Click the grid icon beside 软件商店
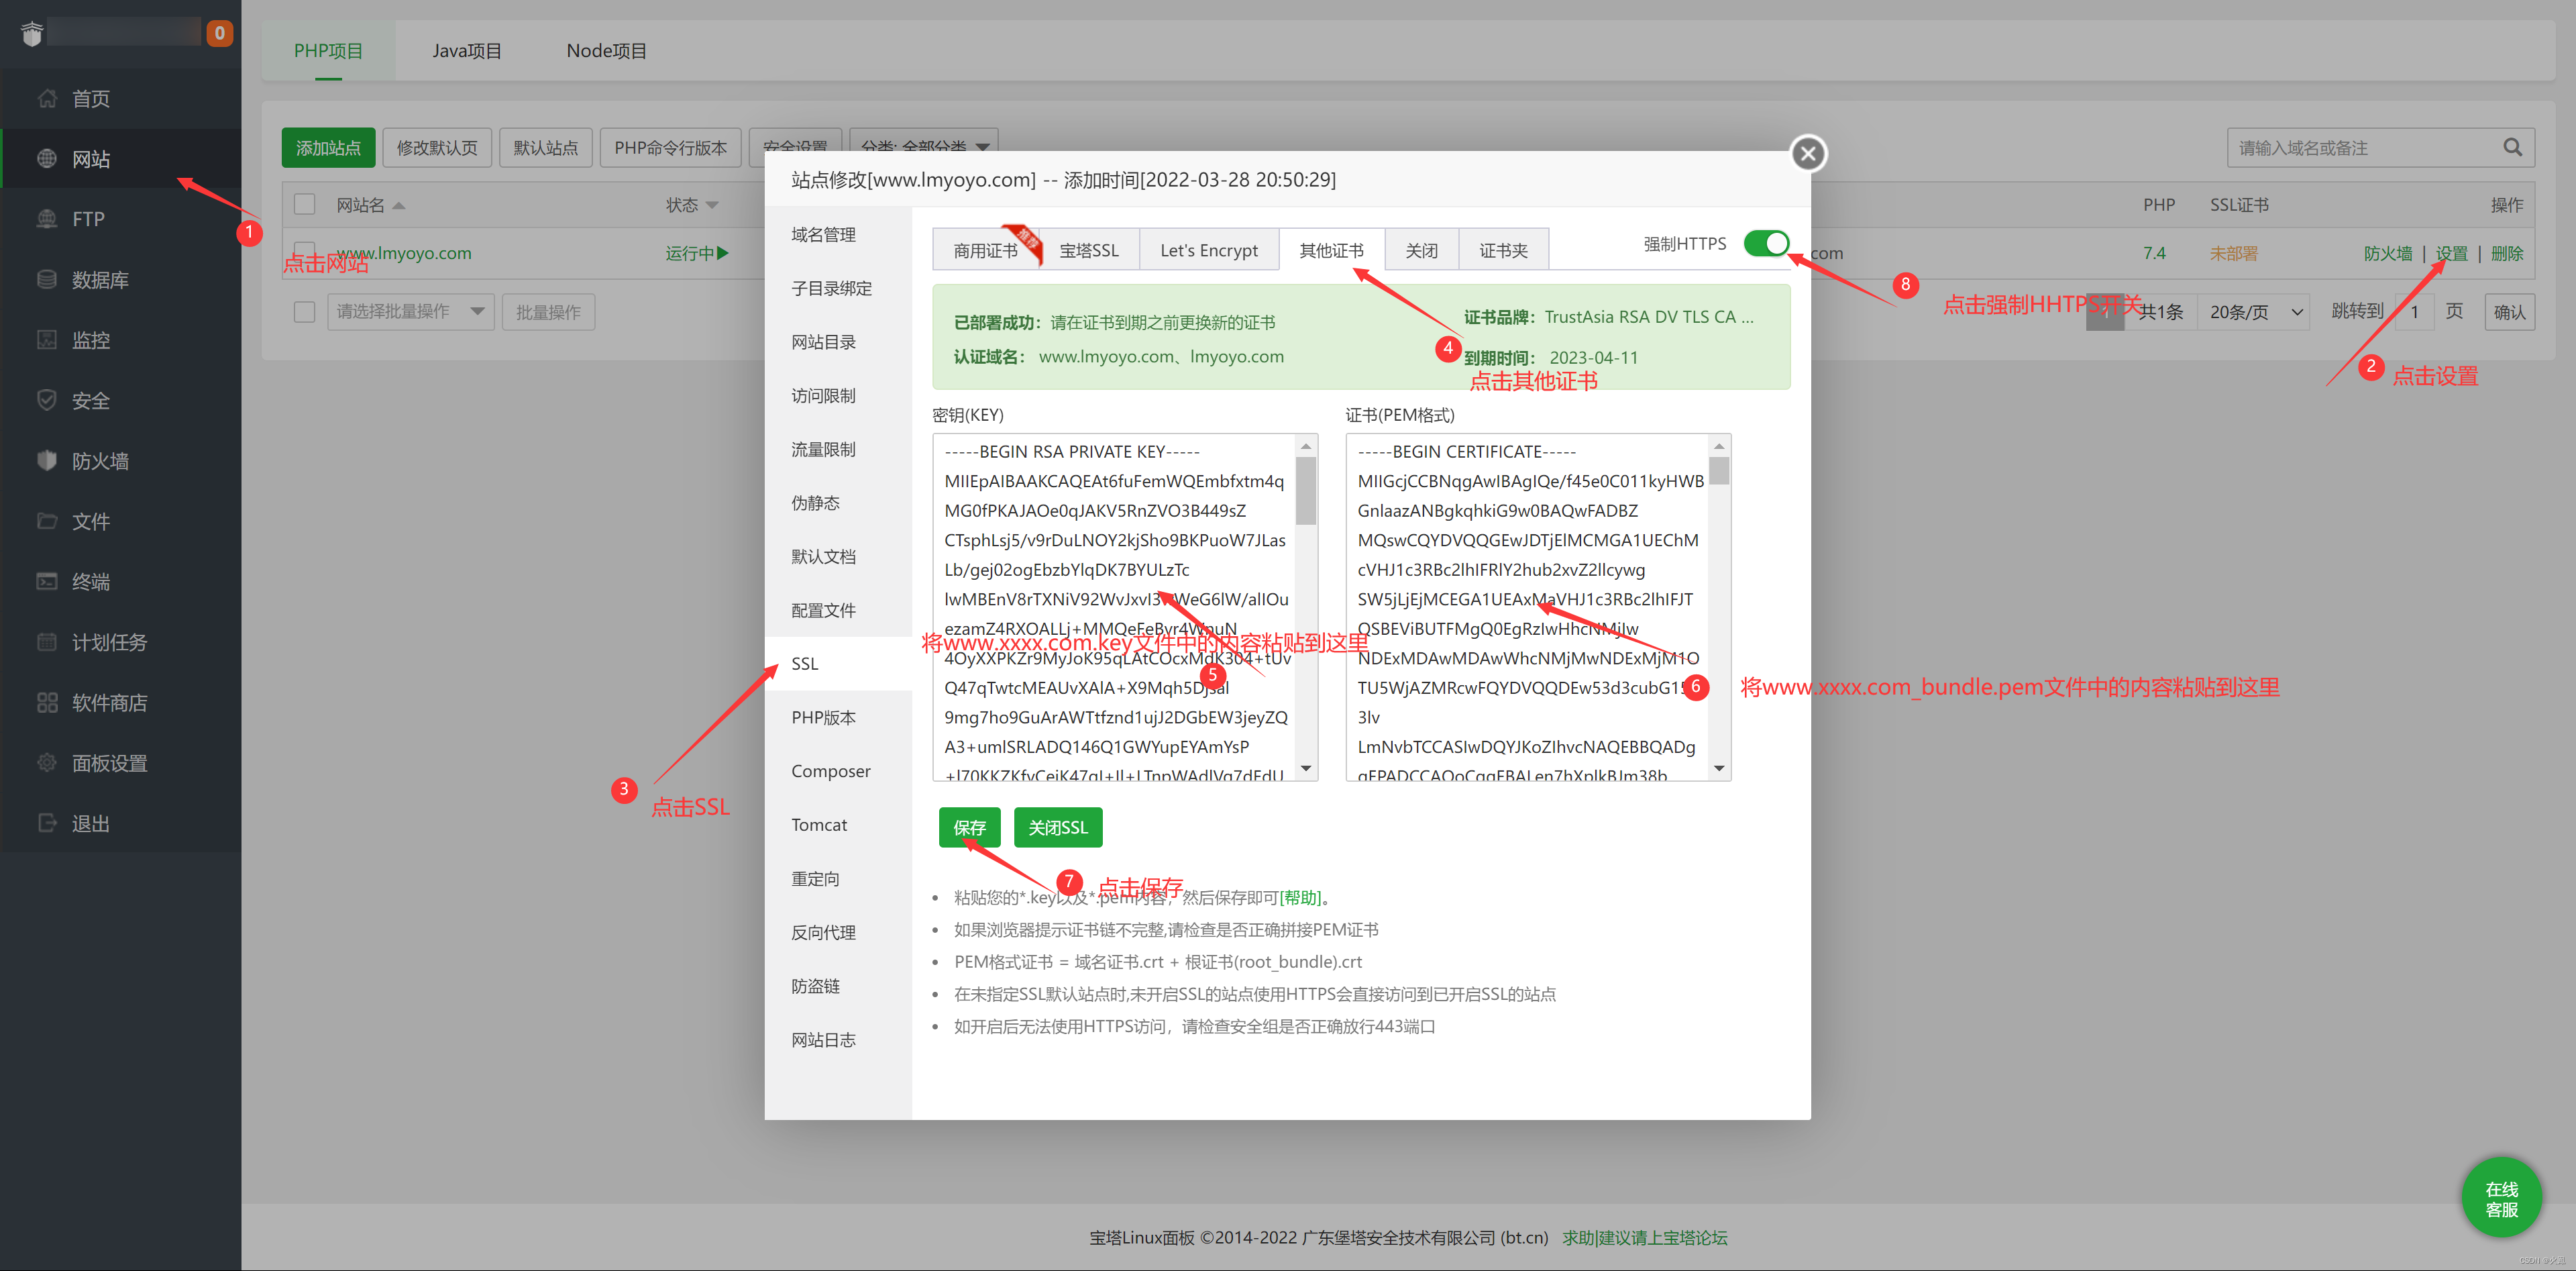2576x1271 pixels. click(46, 702)
